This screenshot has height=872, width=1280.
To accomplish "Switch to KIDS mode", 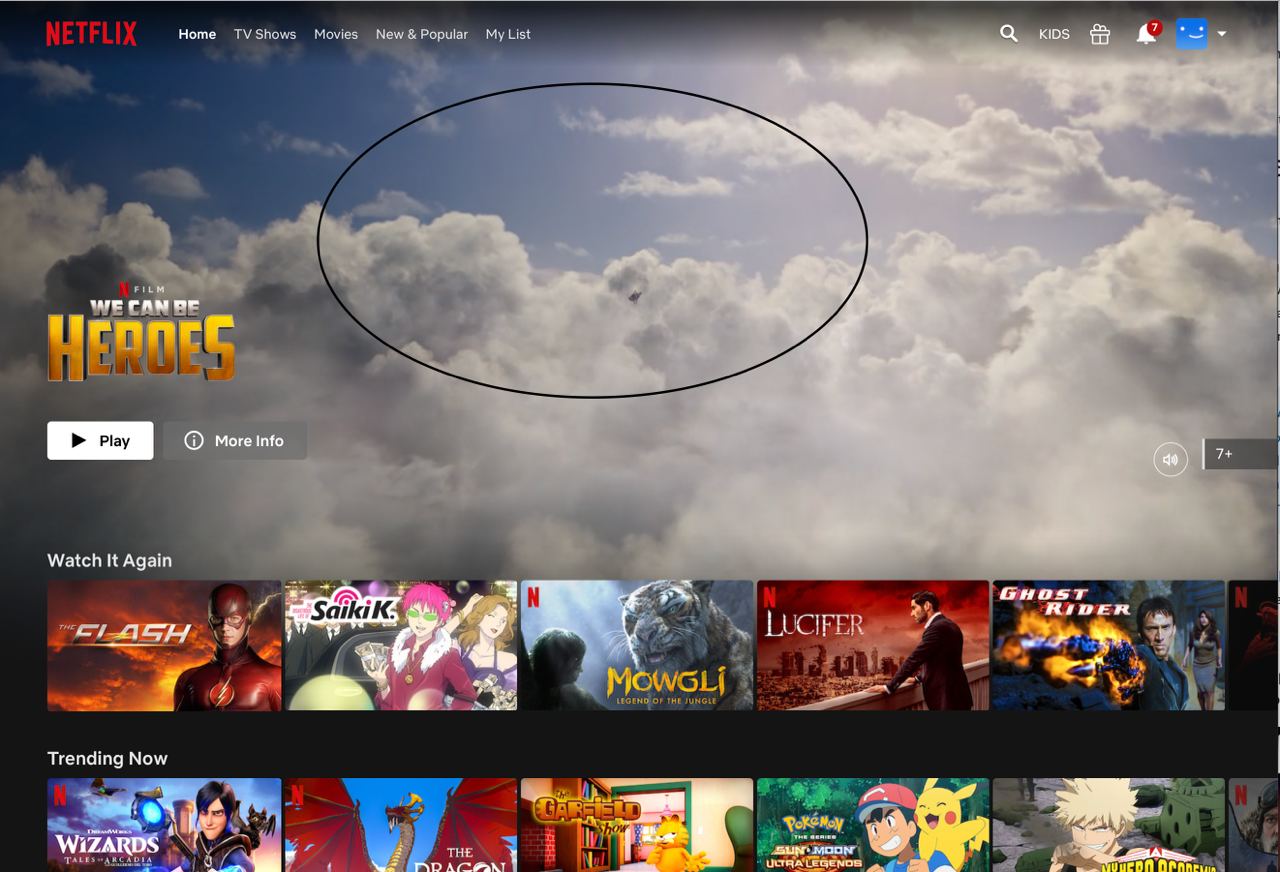I will tap(1054, 34).
